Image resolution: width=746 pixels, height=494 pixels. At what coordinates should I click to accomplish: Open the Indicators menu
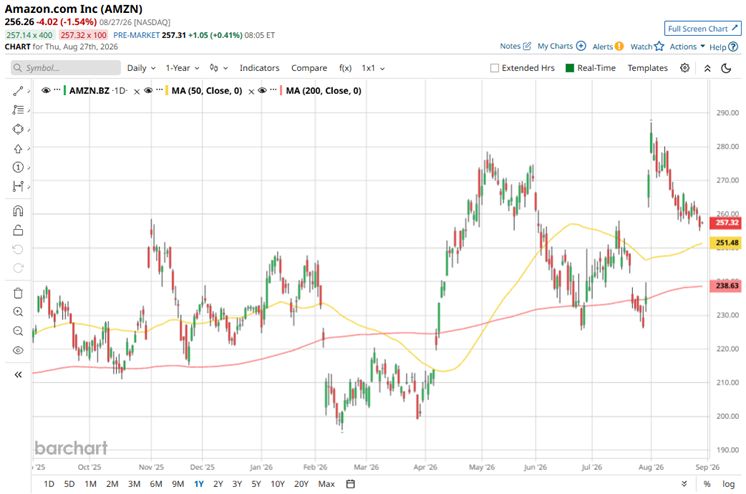pyautogui.click(x=259, y=68)
